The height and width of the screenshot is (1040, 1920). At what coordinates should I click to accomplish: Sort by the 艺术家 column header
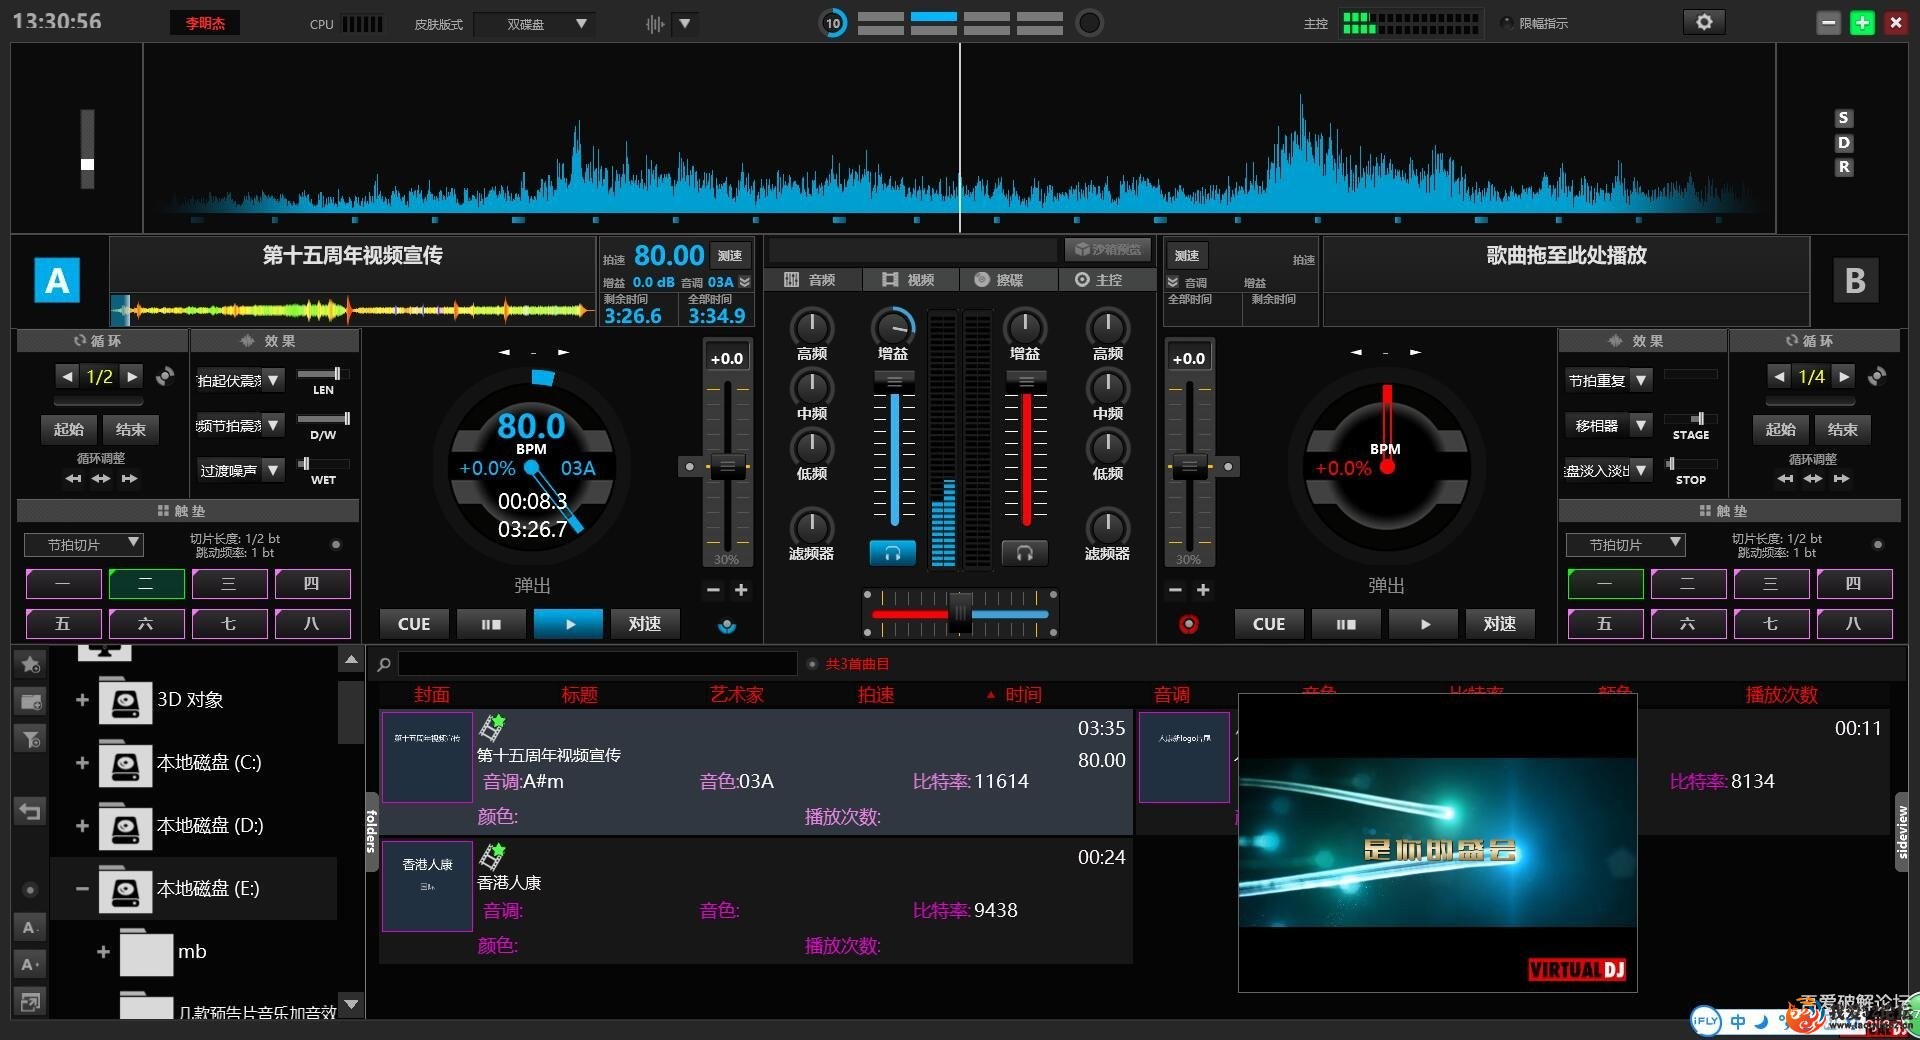tap(736, 695)
